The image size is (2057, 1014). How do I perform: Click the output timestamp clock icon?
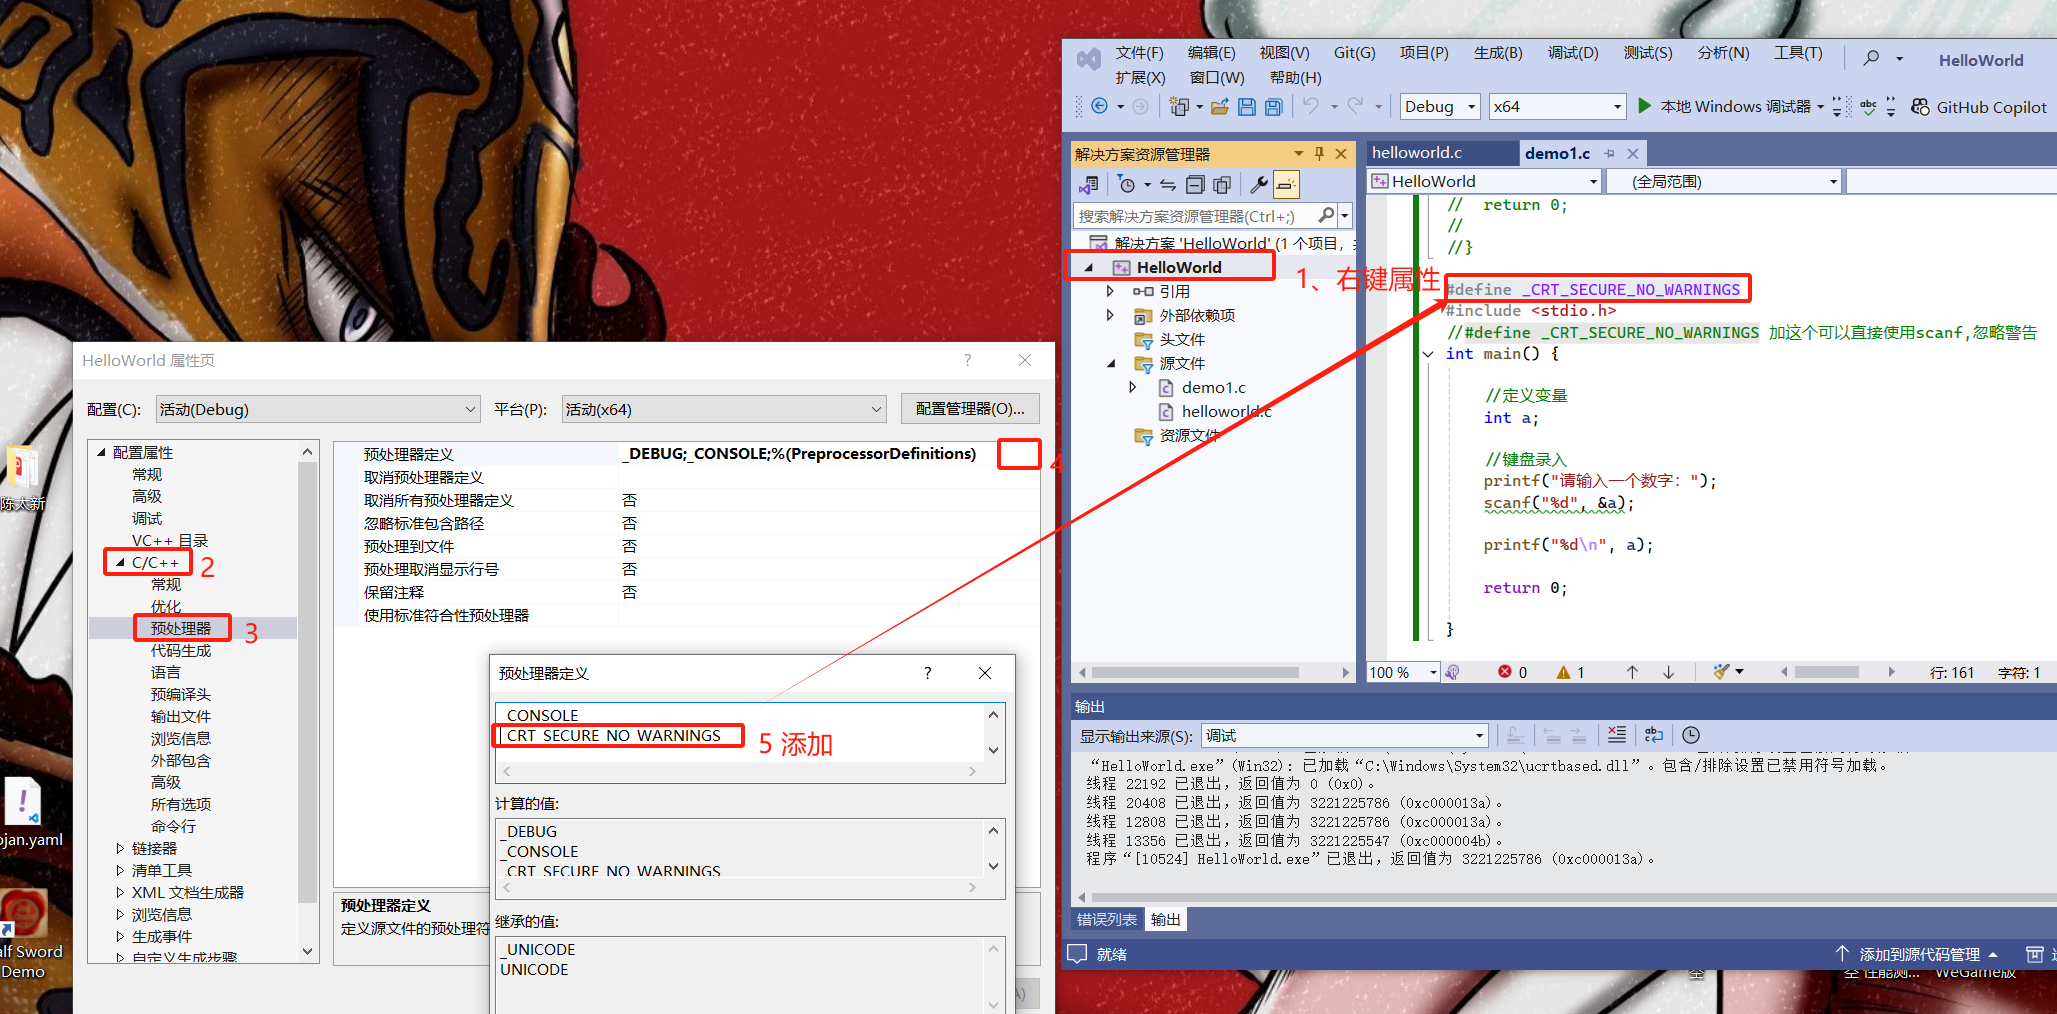coord(1691,735)
